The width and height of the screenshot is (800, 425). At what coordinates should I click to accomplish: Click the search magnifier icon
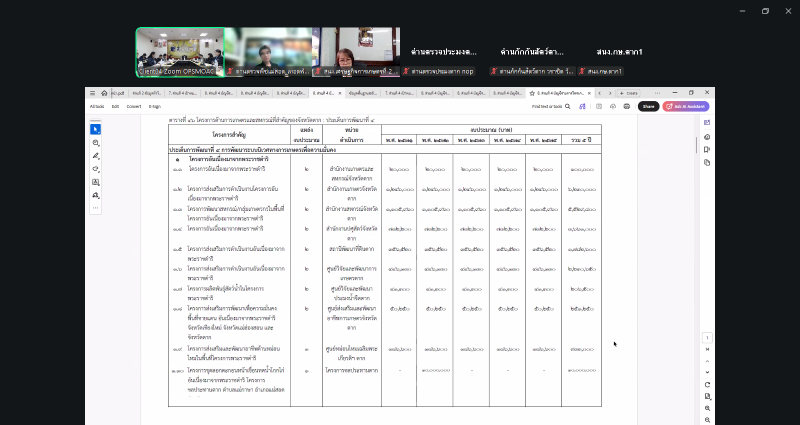[x=567, y=107]
